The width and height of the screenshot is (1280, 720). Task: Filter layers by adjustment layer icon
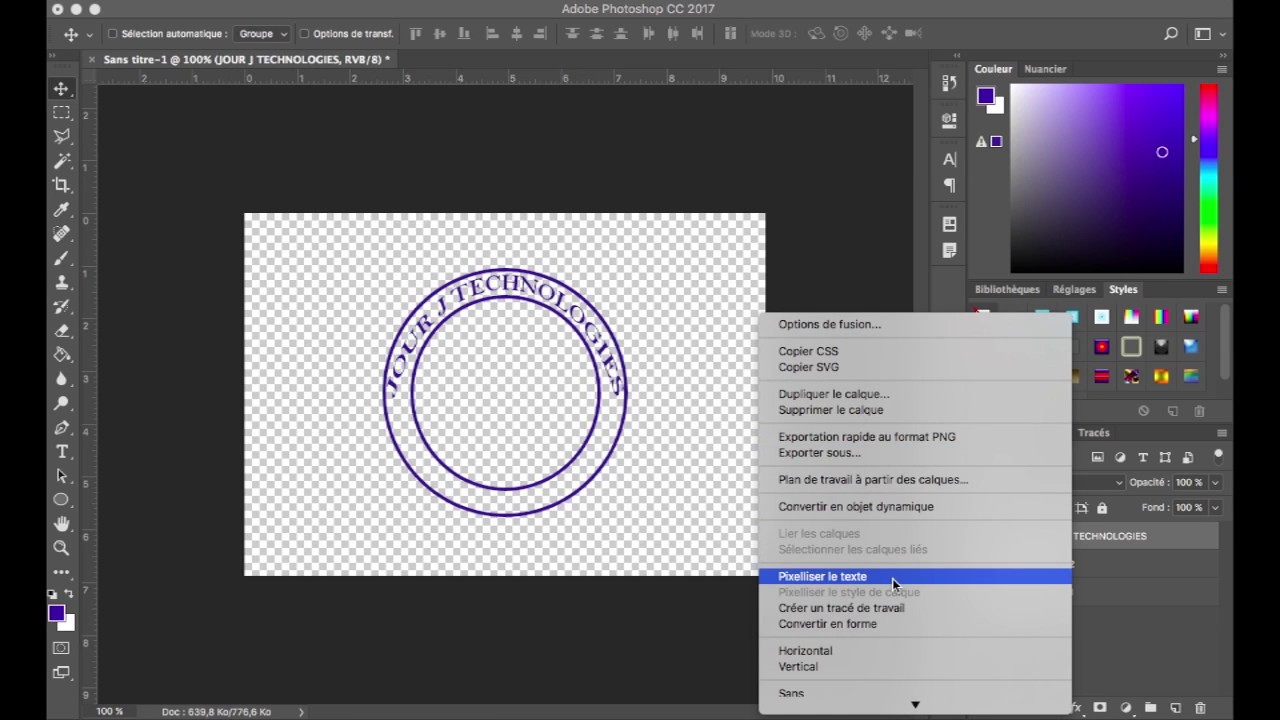(1120, 457)
